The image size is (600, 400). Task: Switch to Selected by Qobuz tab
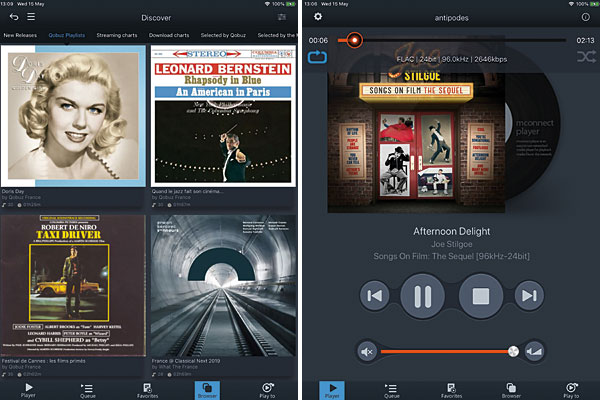[x=223, y=35]
